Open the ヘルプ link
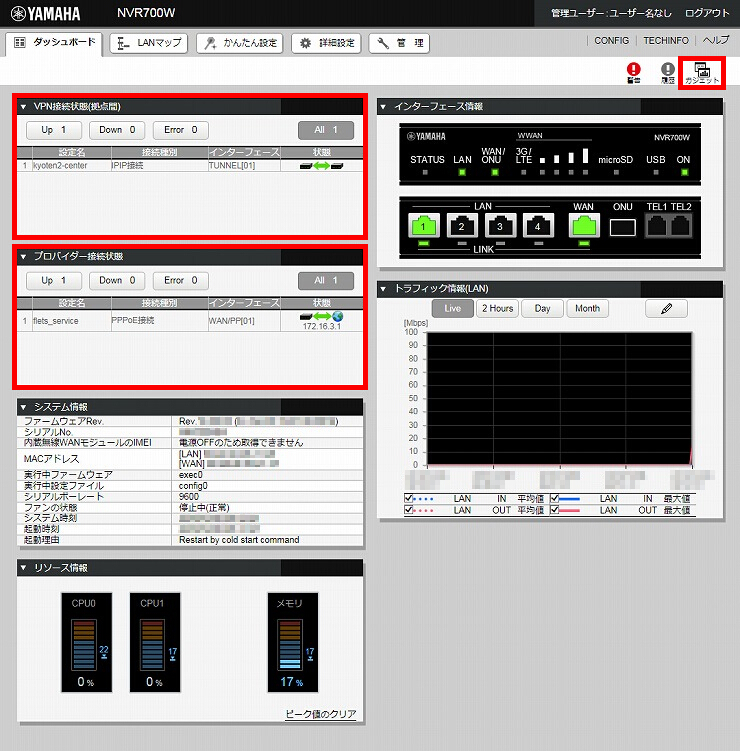The height and width of the screenshot is (751, 740). 716,41
